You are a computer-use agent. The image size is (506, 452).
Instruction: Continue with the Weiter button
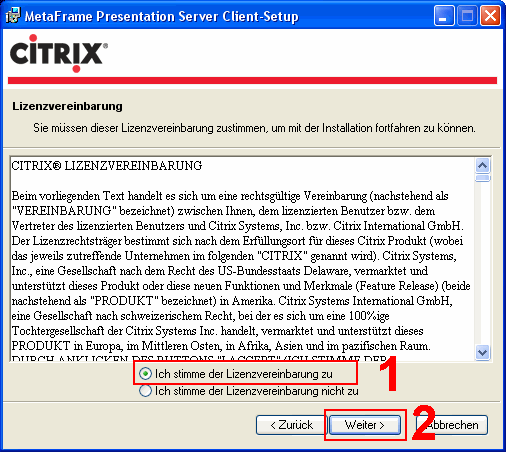365,425
